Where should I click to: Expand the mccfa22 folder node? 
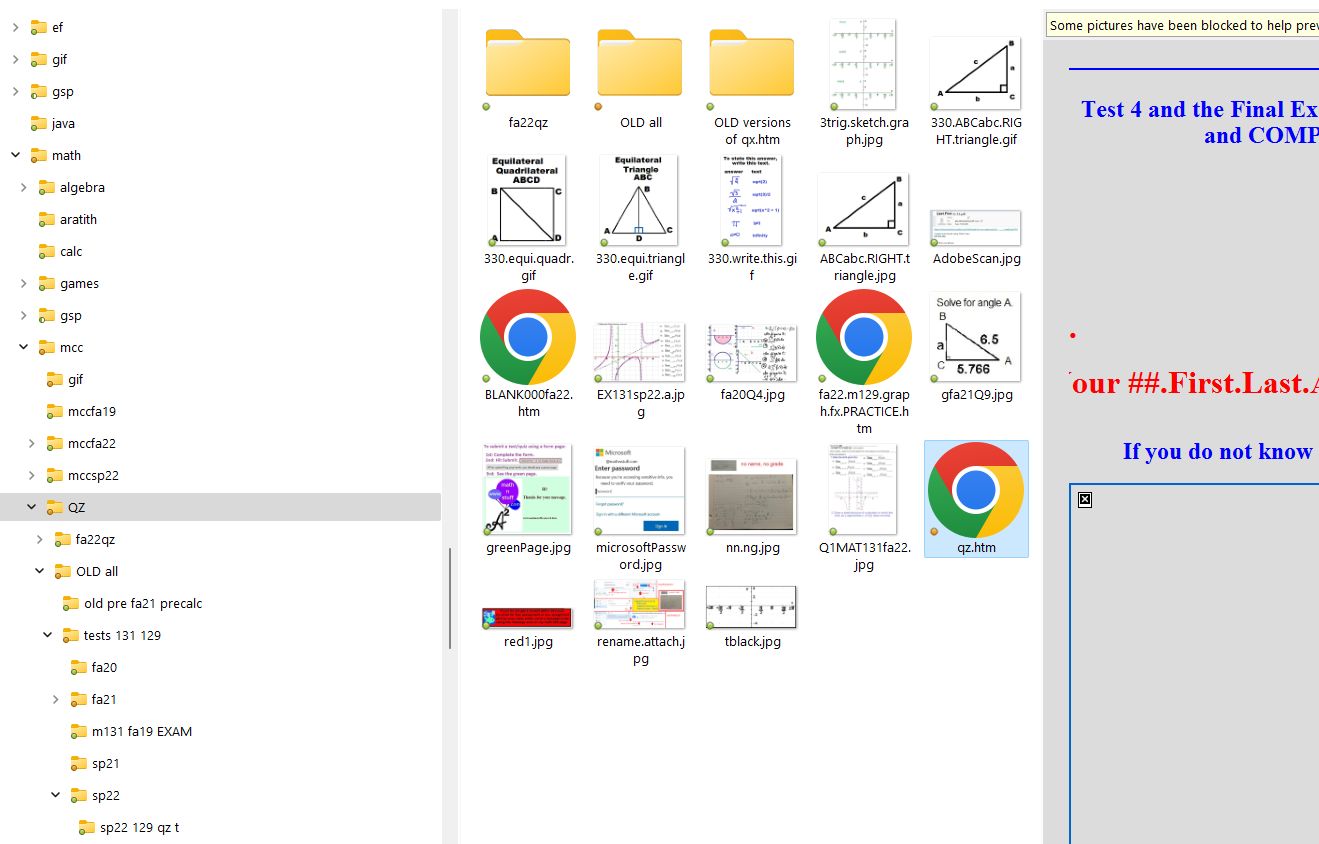pos(31,443)
